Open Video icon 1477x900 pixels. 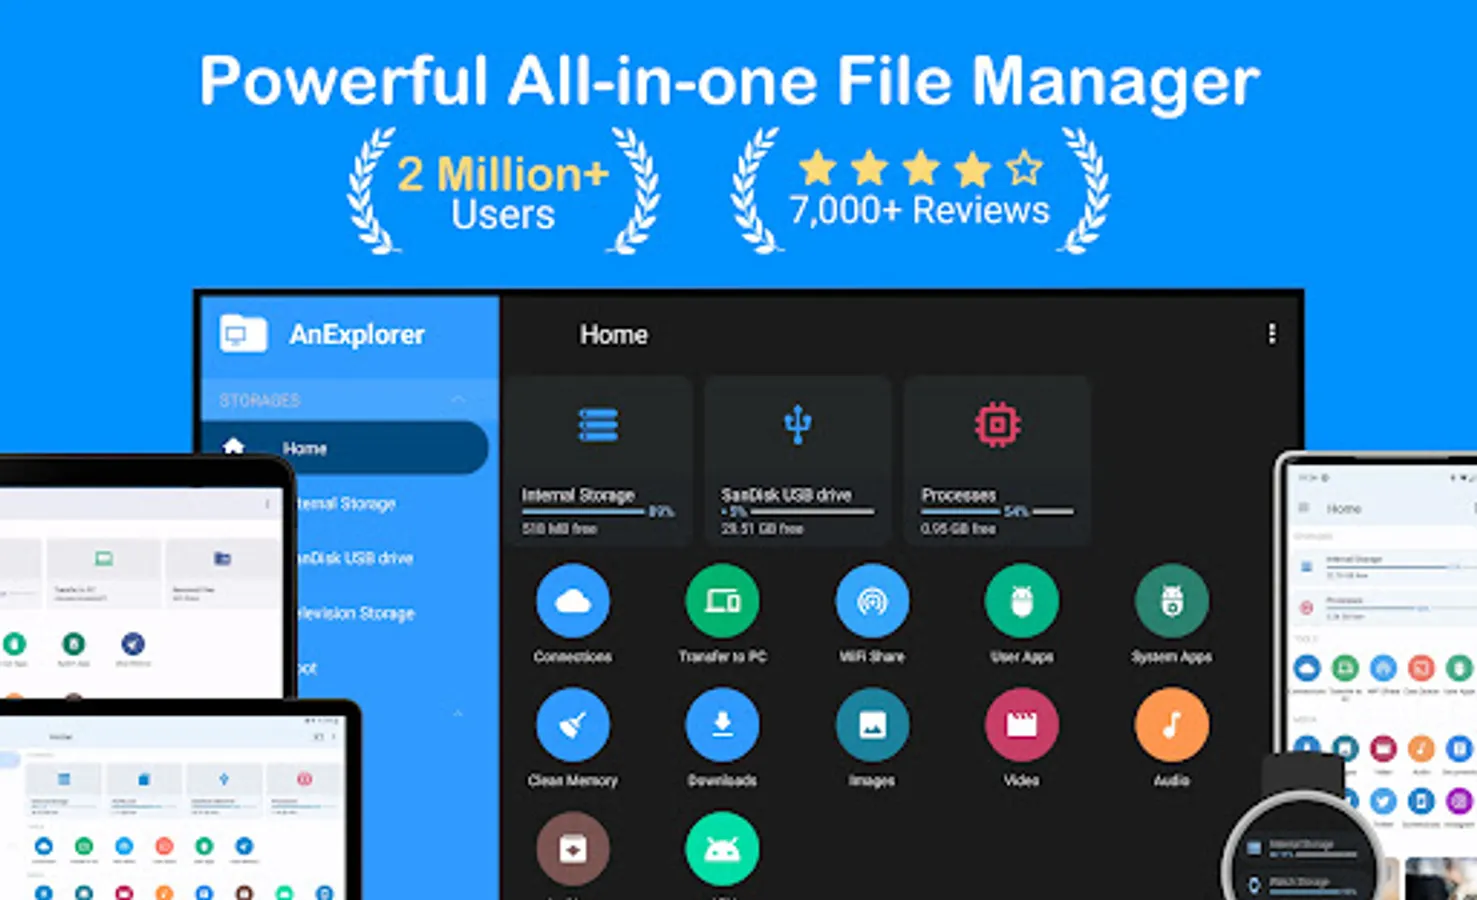coord(1021,725)
